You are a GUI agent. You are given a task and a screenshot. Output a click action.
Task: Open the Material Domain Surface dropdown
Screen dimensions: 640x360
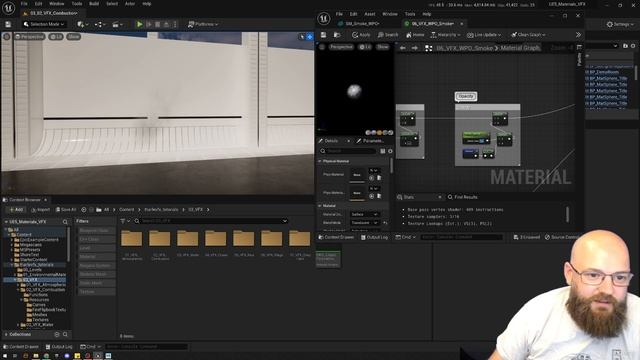click(364, 214)
